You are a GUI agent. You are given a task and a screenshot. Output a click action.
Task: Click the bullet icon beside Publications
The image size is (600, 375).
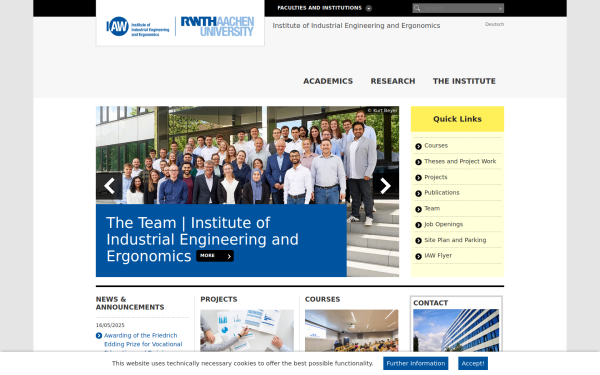click(418, 193)
